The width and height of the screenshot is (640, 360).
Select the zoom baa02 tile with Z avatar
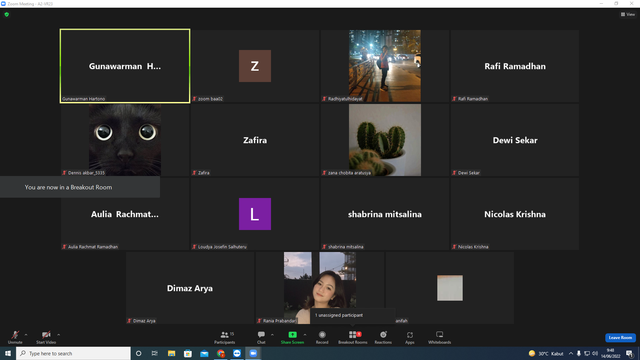coord(255,66)
